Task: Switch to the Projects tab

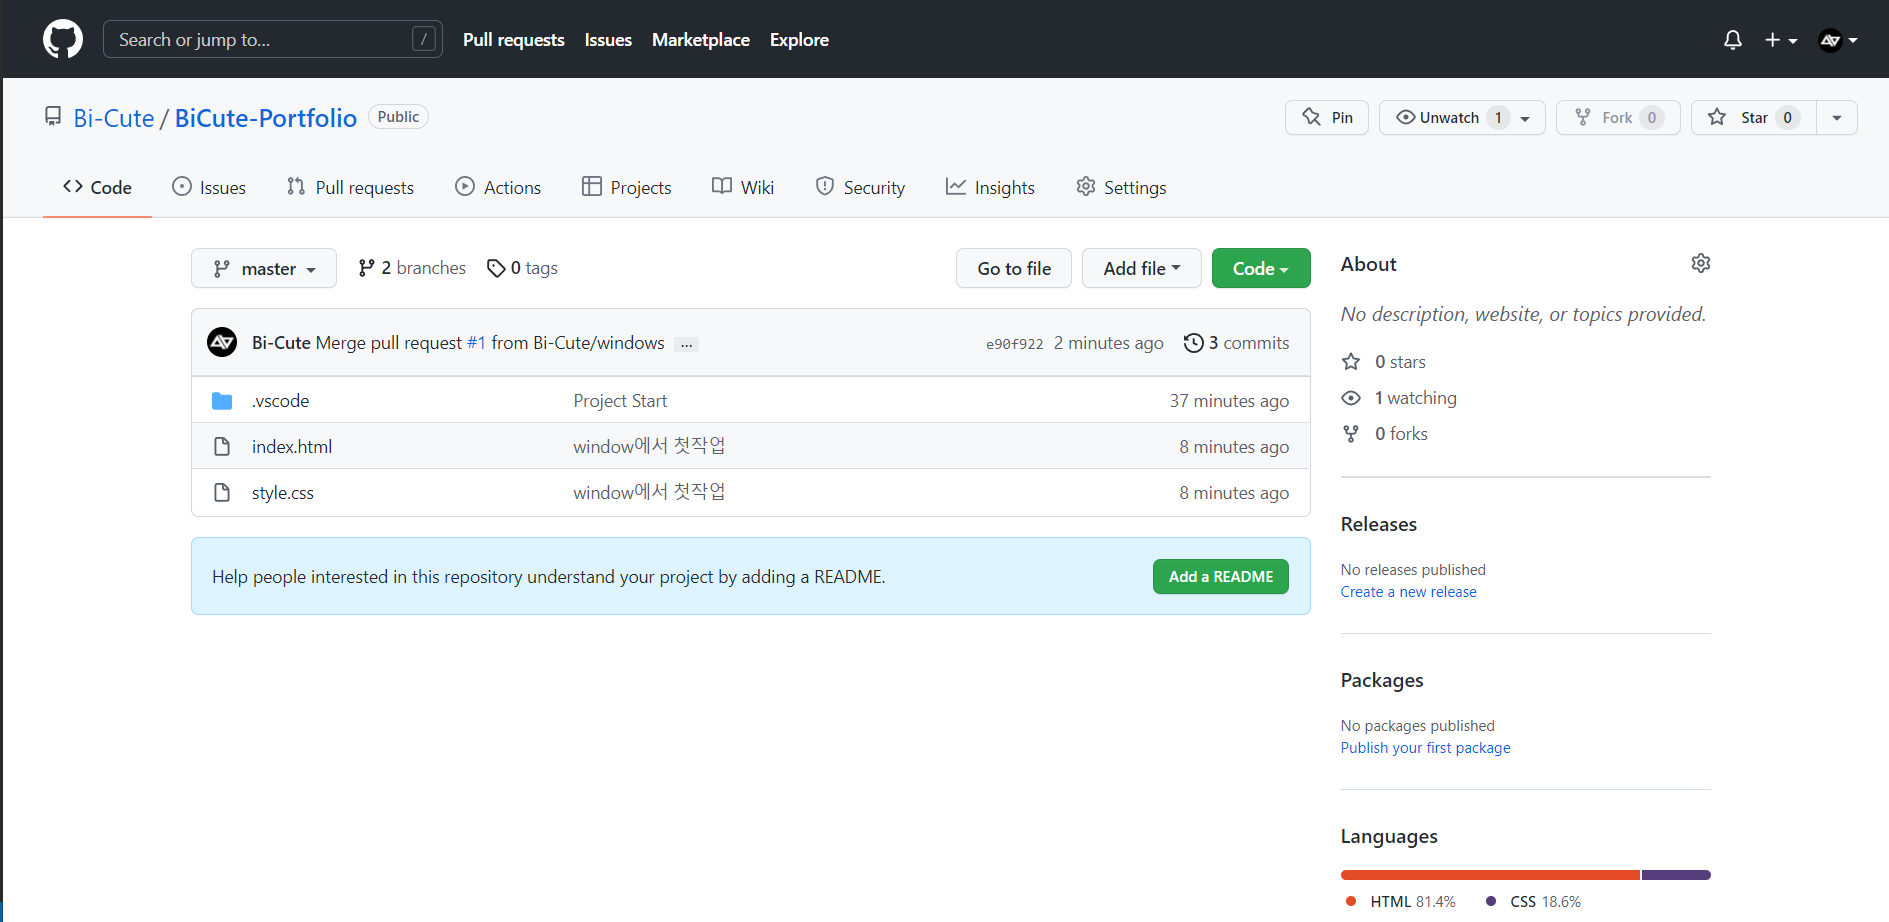Action: (x=627, y=187)
